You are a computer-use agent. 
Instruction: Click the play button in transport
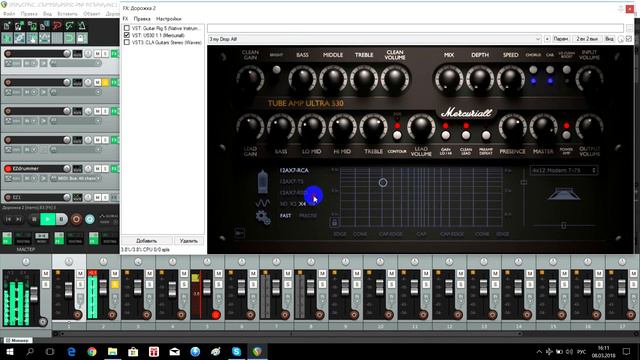[48, 219]
